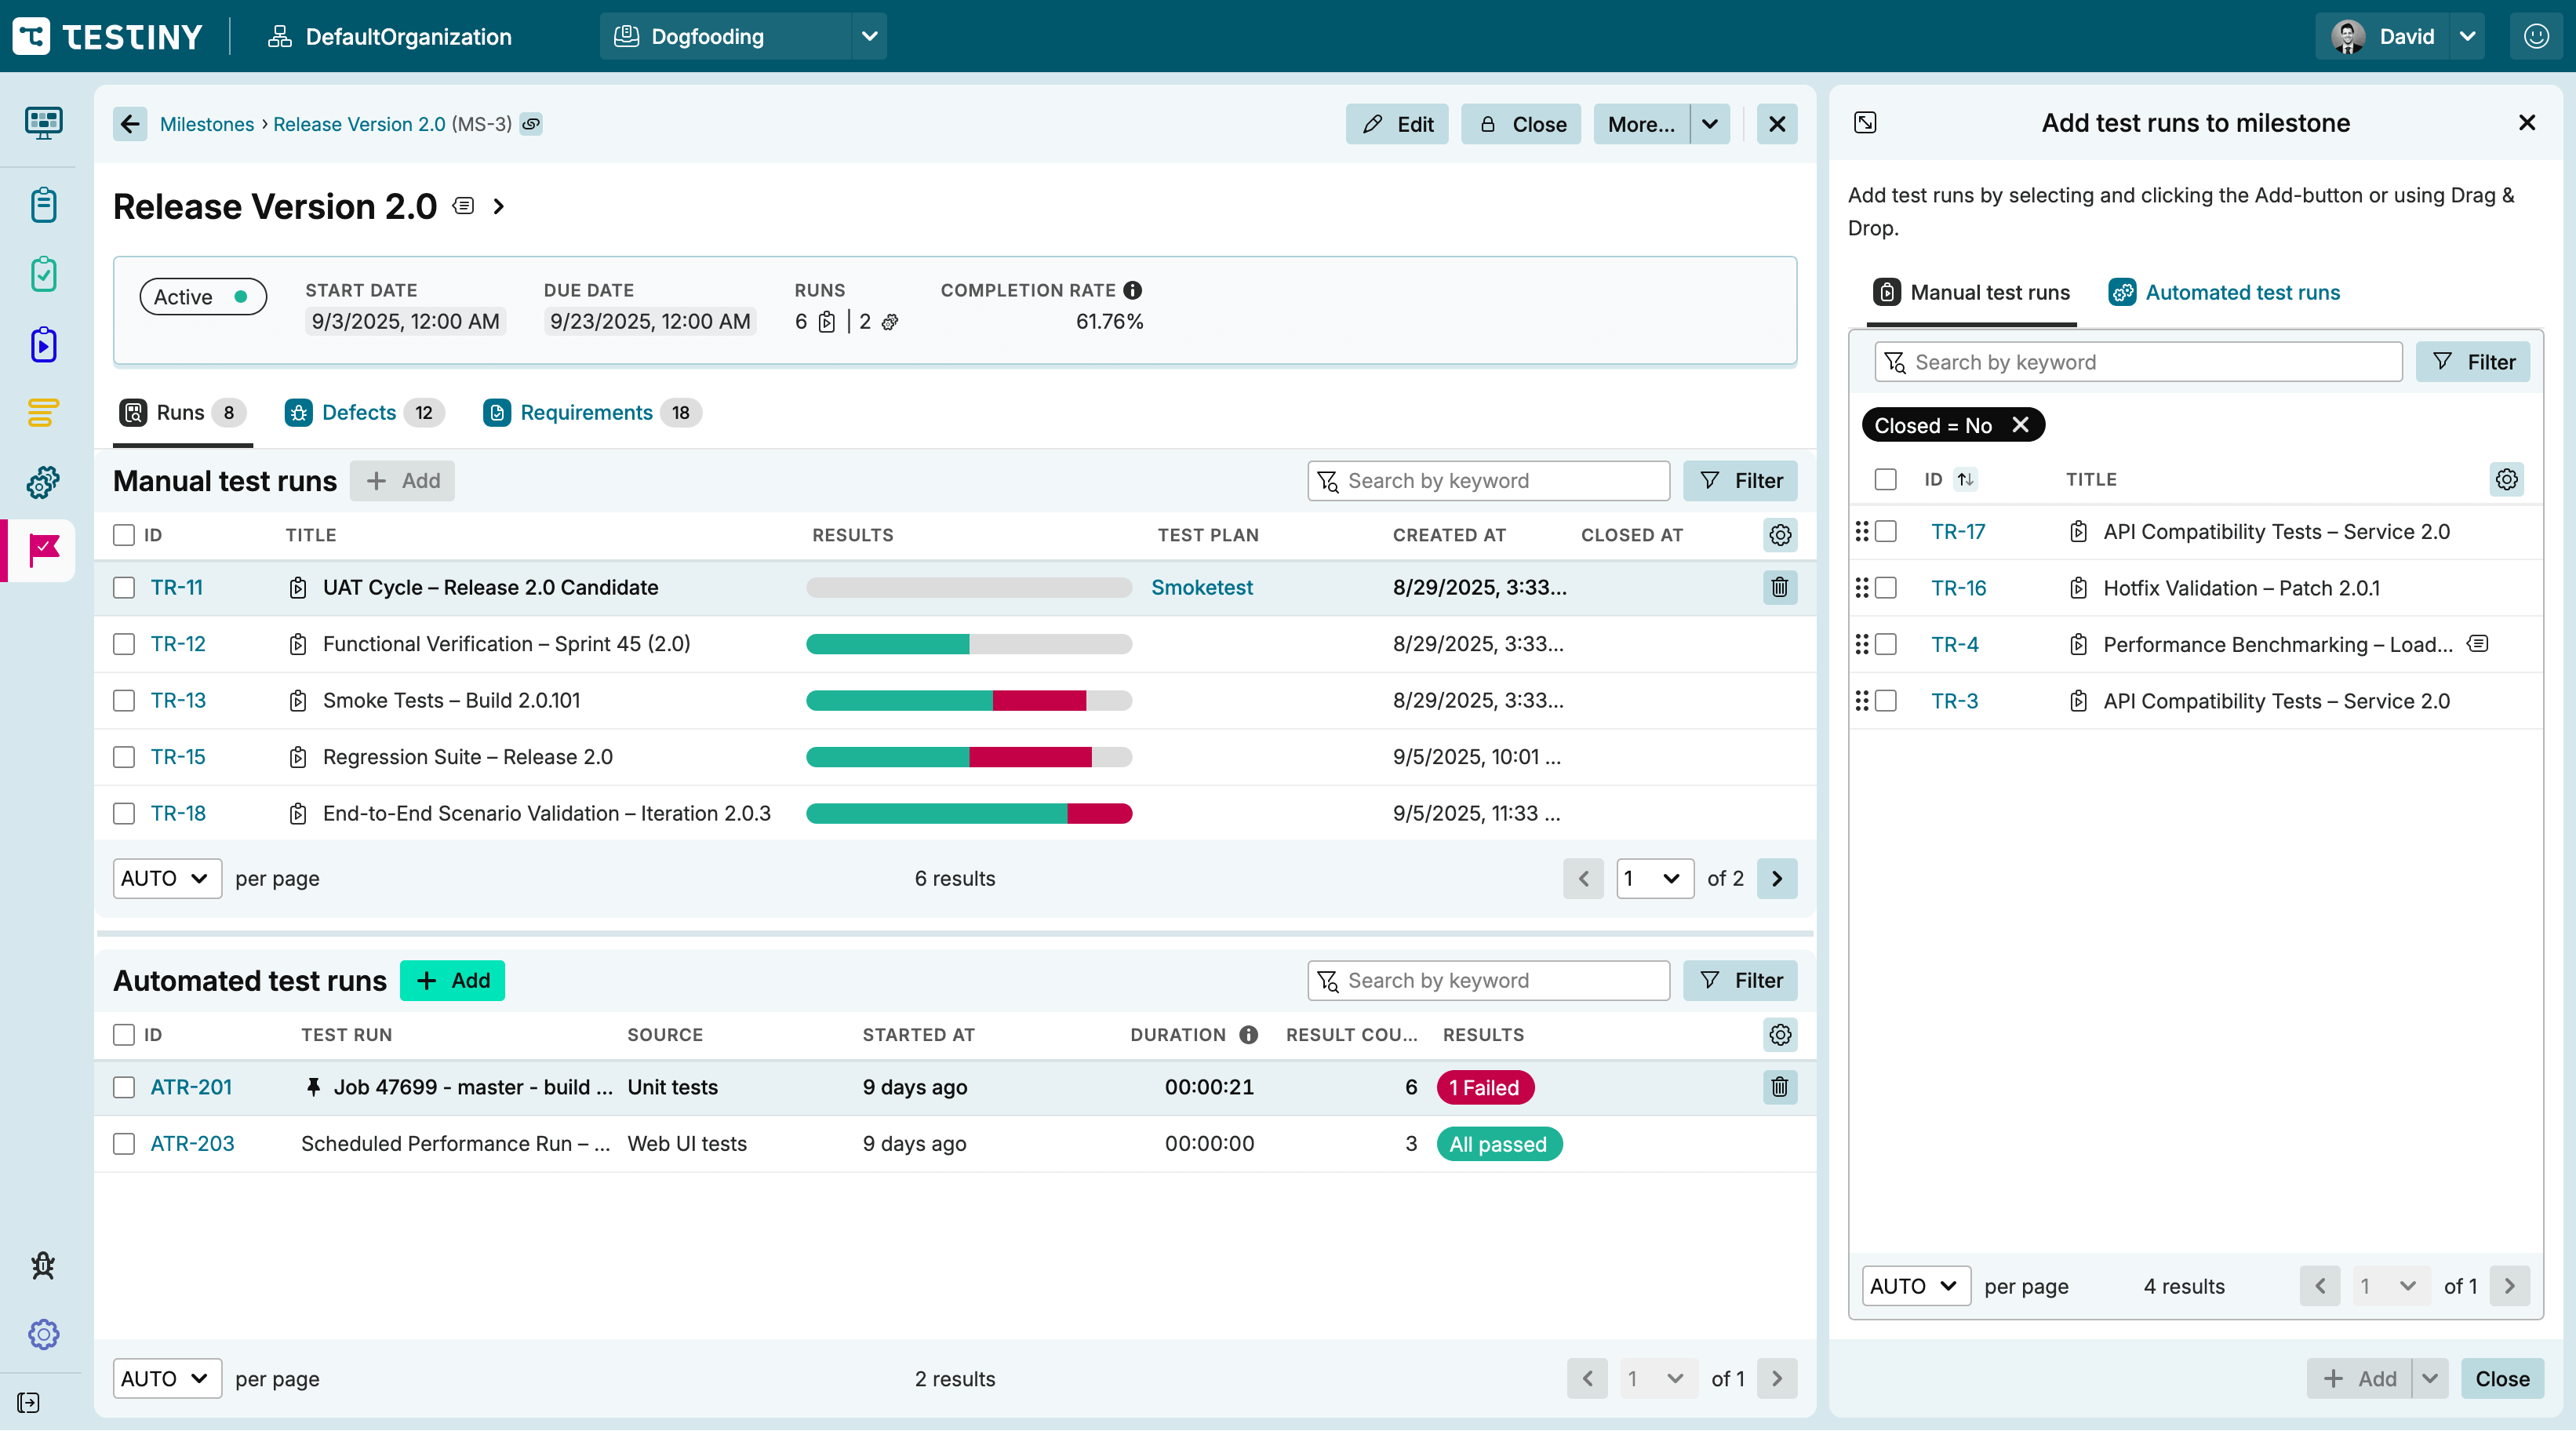Open the dashboard icon in sidebar
The height and width of the screenshot is (1431, 2576).
43,123
